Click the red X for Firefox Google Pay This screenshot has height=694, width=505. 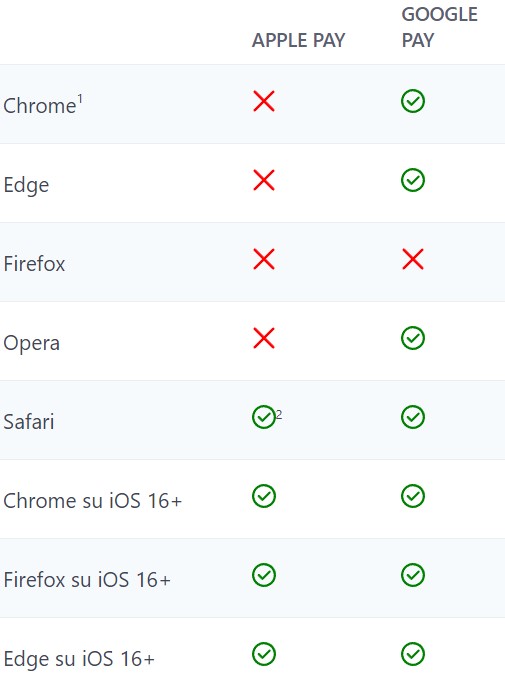click(x=413, y=259)
